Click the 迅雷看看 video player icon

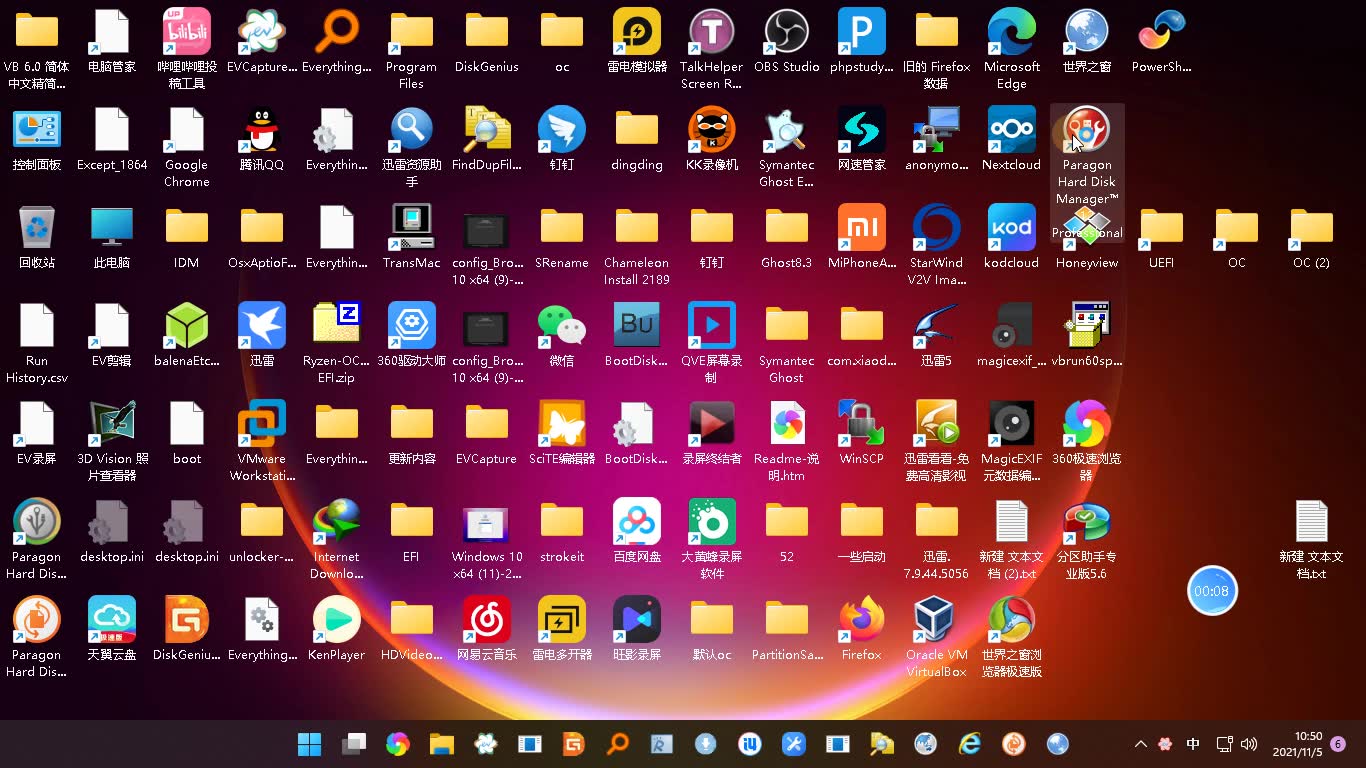point(937,442)
